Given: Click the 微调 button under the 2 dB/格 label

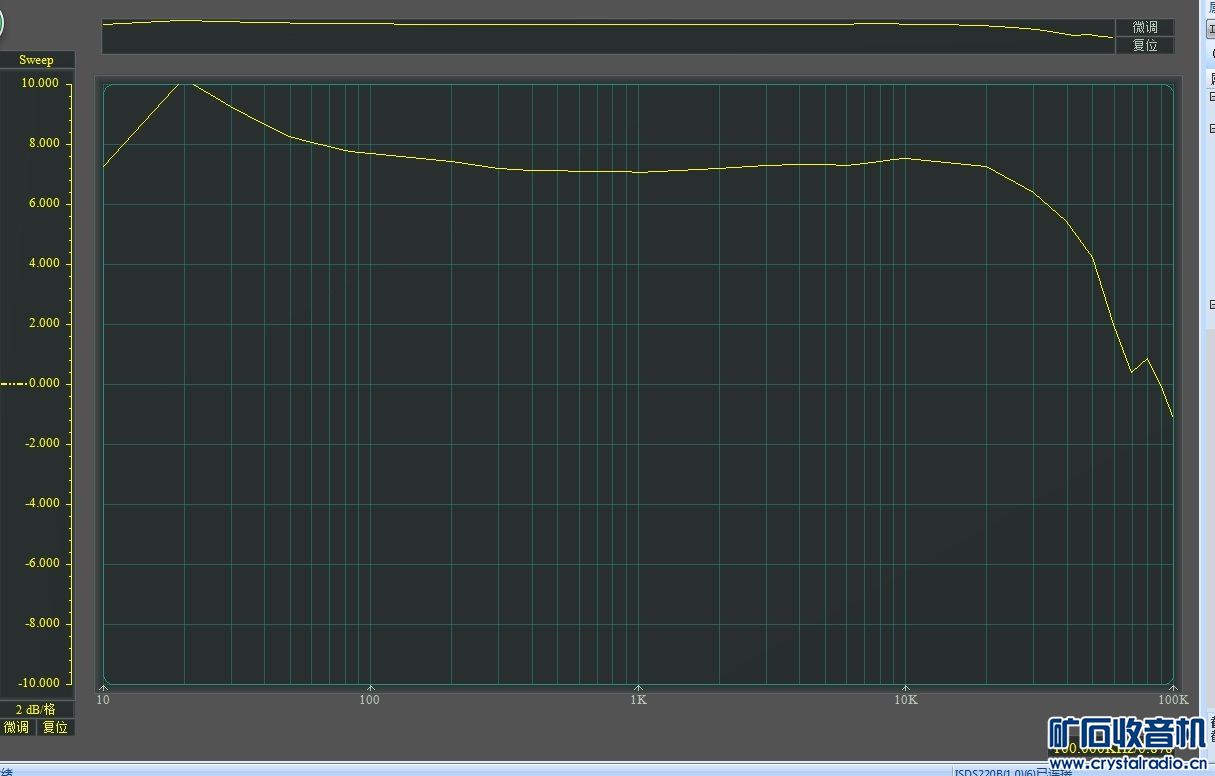Looking at the screenshot, I should tap(17, 727).
